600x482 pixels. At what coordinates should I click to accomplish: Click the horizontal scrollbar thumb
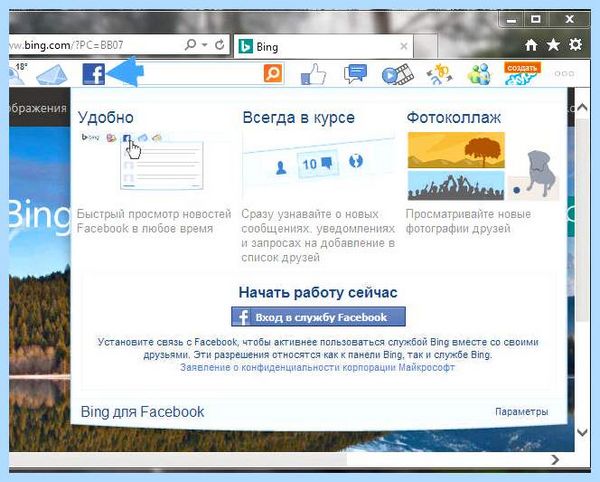click(178, 459)
